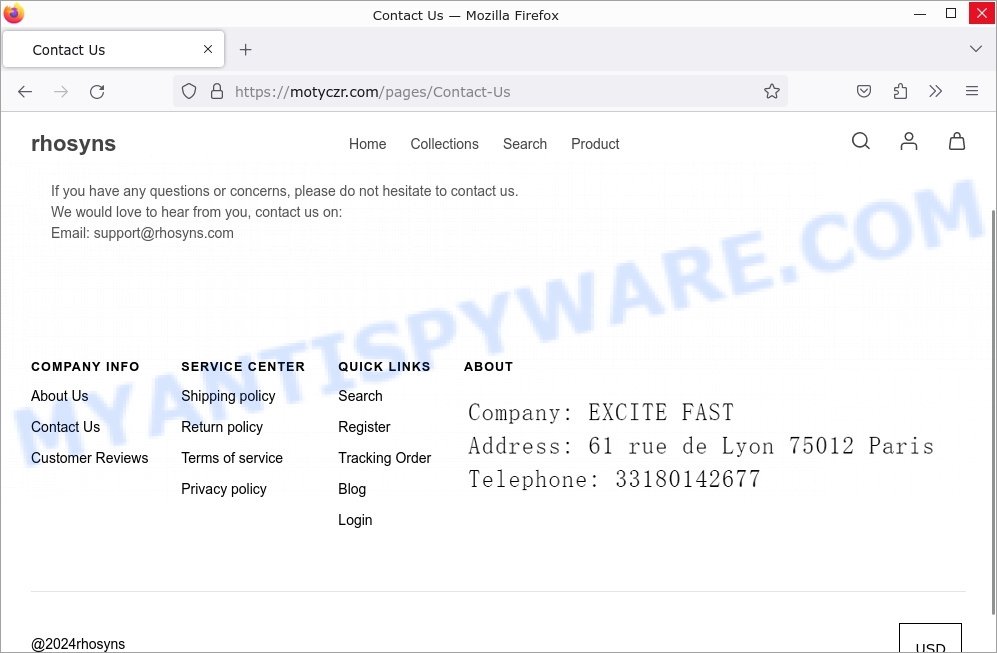Screen dimensions: 997x653
Task: Click Search under Quick Links
Action: pyautogui.click(x=361, y=396)
